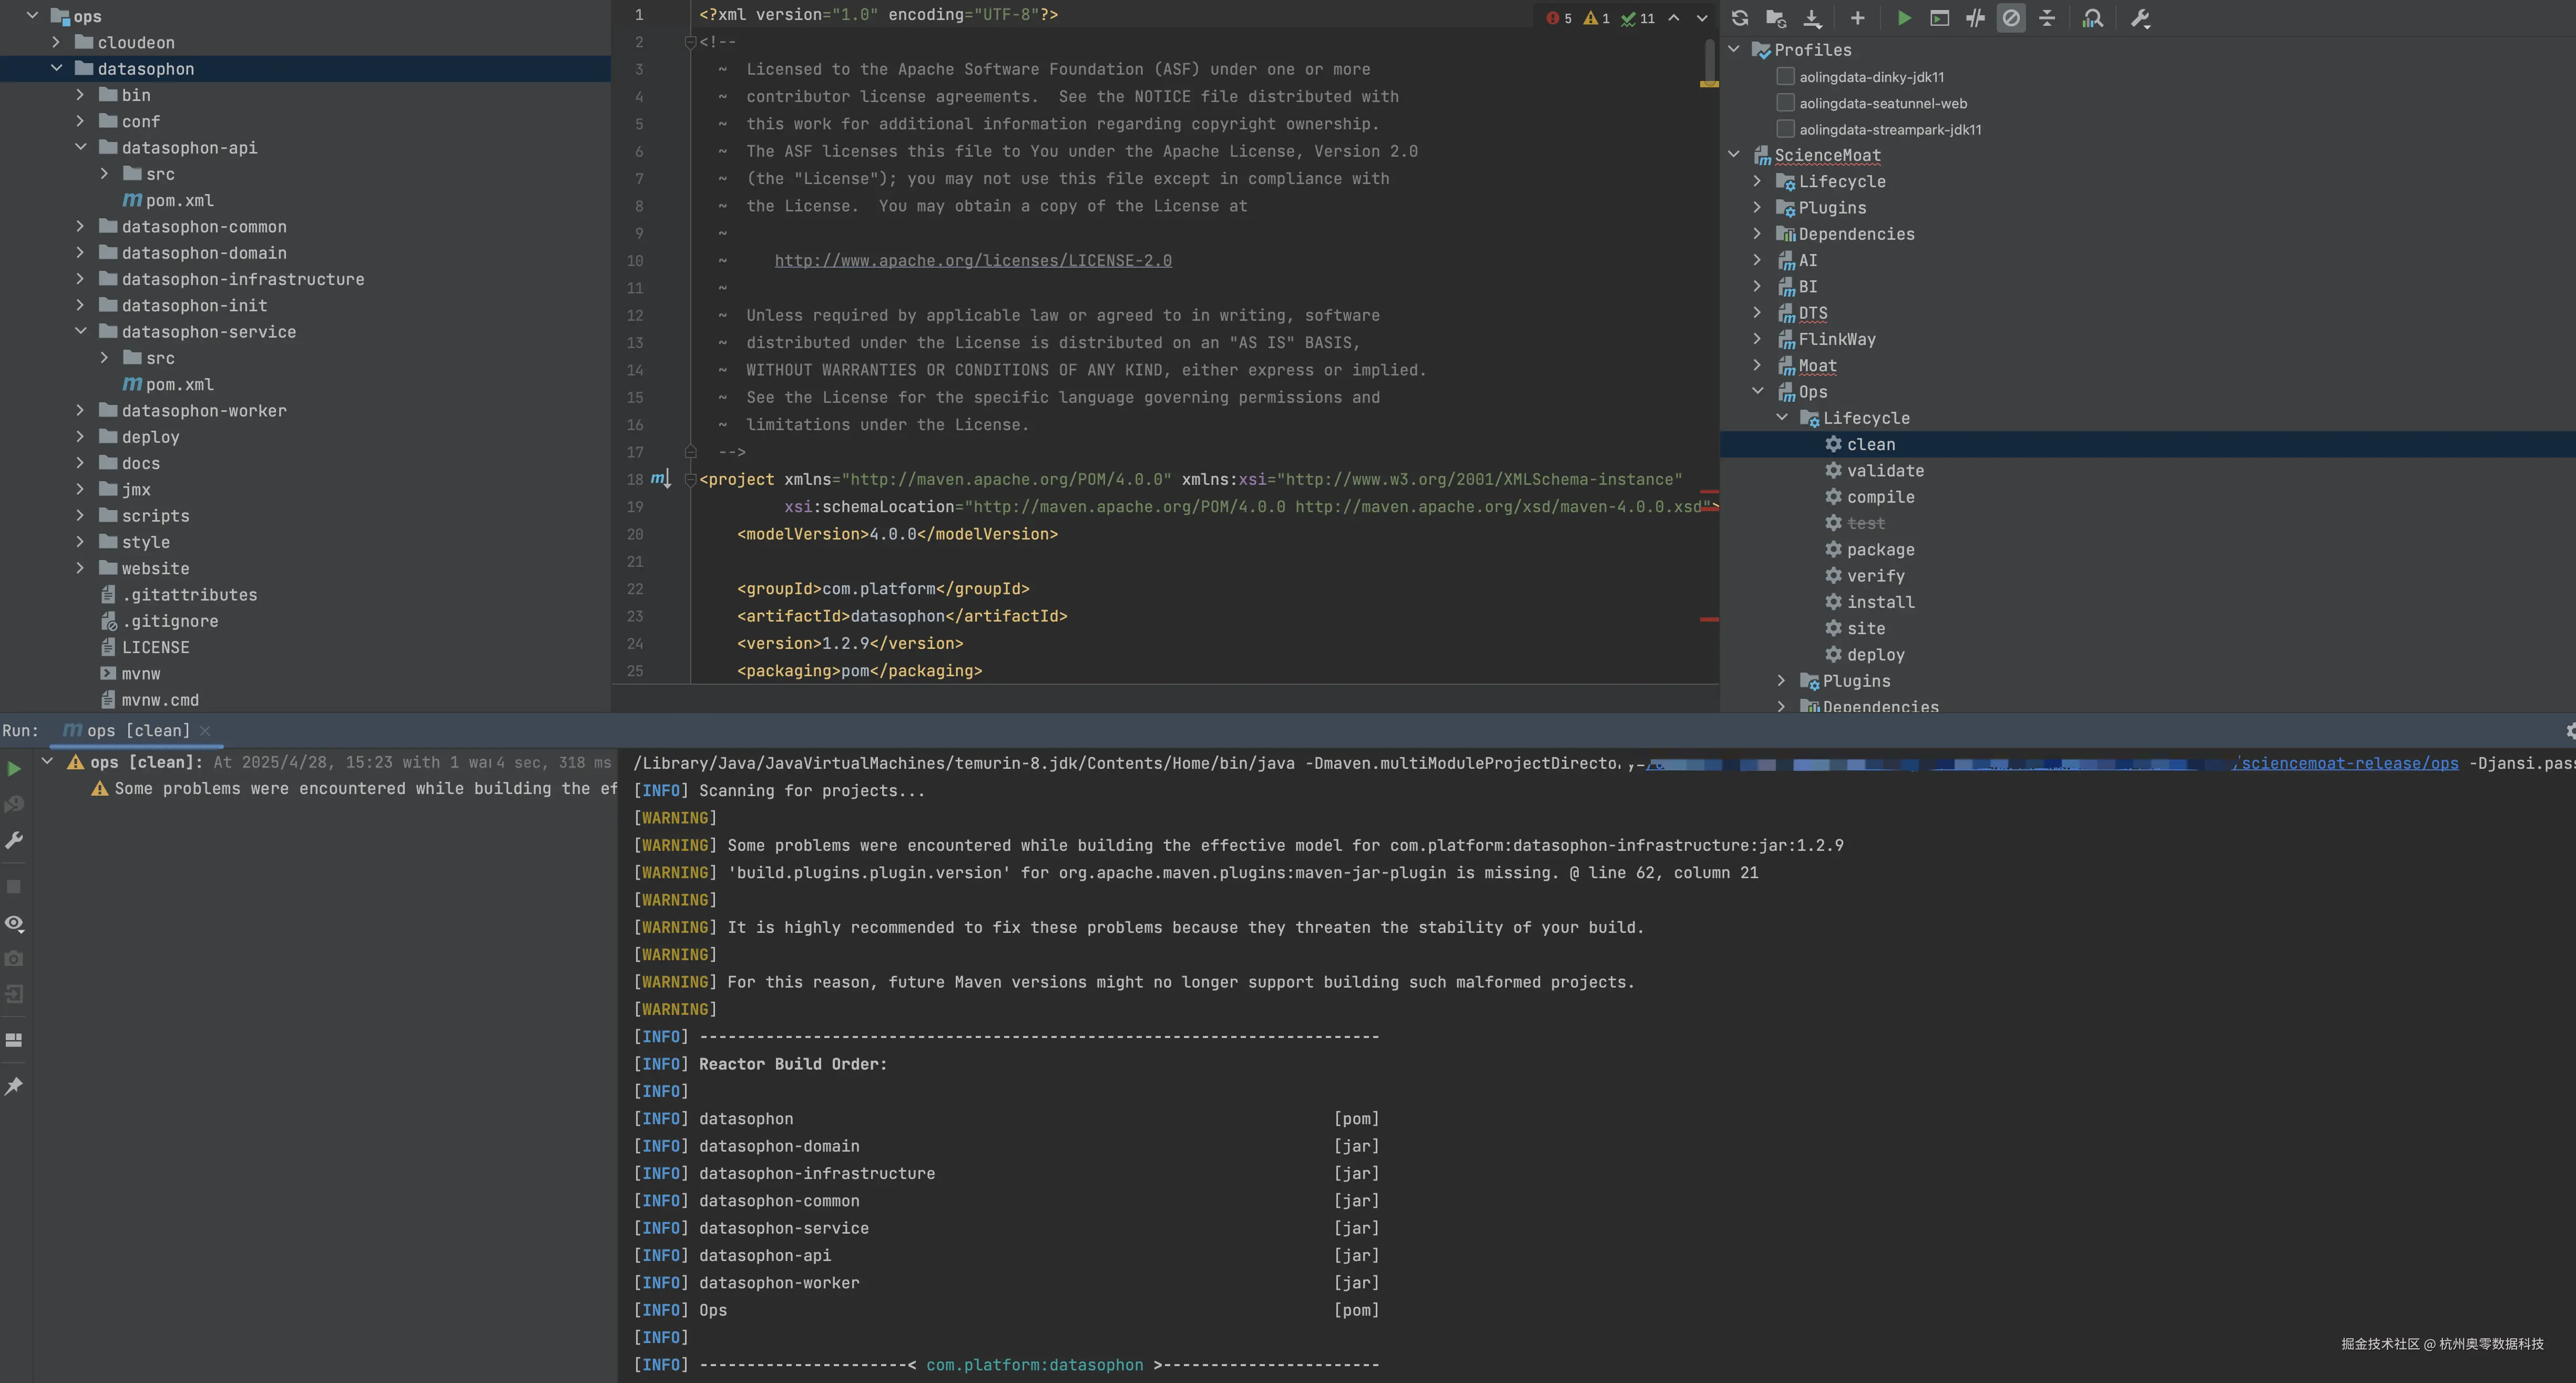Check the aolingdata-seatunnel-web profile
This screenshot has width=2576, height=1383.
click(1785, 103)
